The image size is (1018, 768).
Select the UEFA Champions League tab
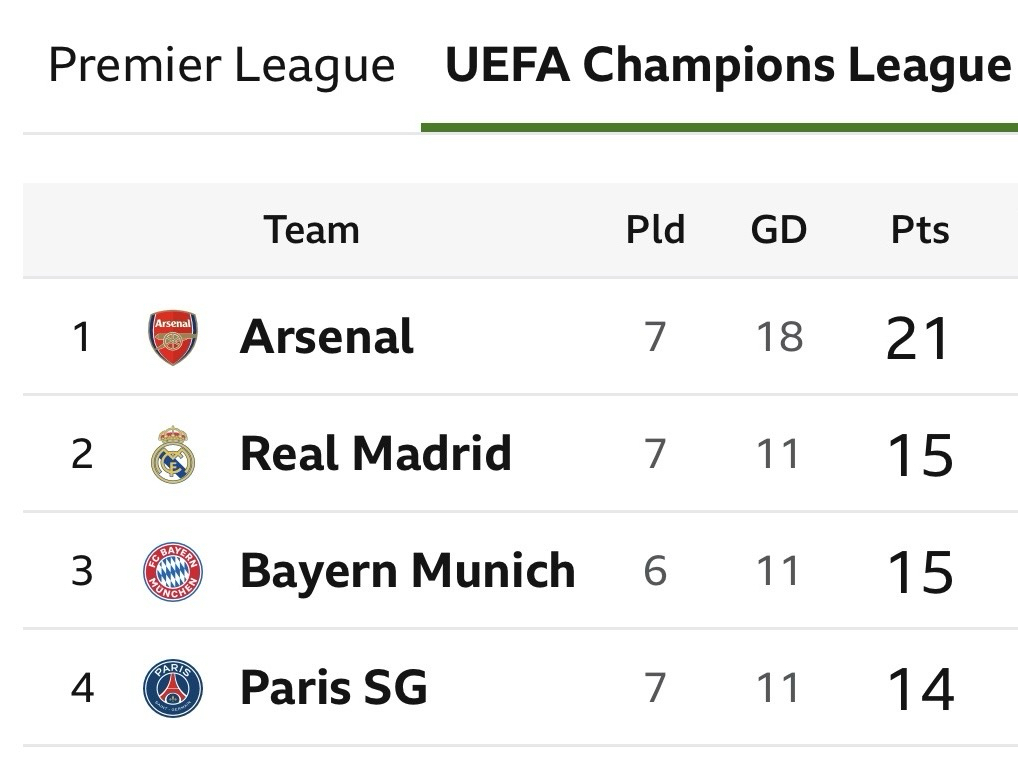728,66
